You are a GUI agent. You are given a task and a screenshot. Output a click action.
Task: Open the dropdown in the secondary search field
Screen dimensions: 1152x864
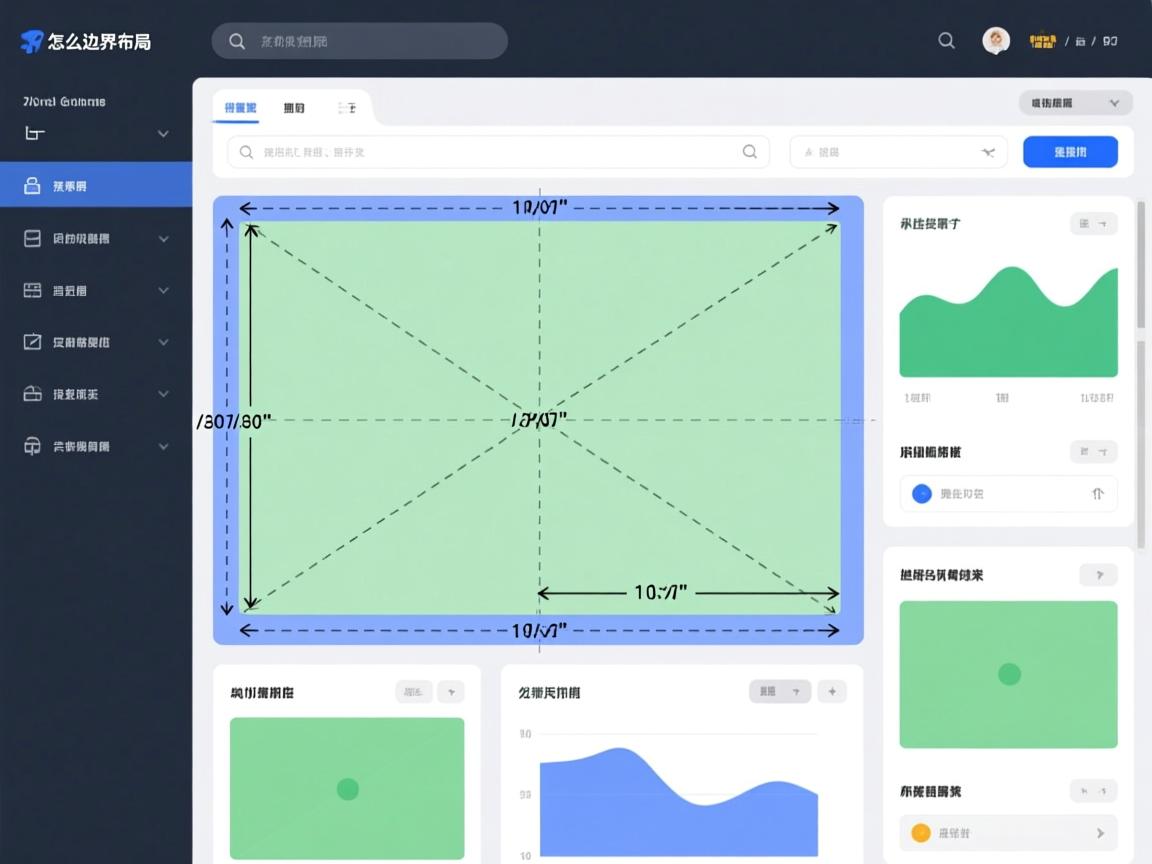point(987,152)
